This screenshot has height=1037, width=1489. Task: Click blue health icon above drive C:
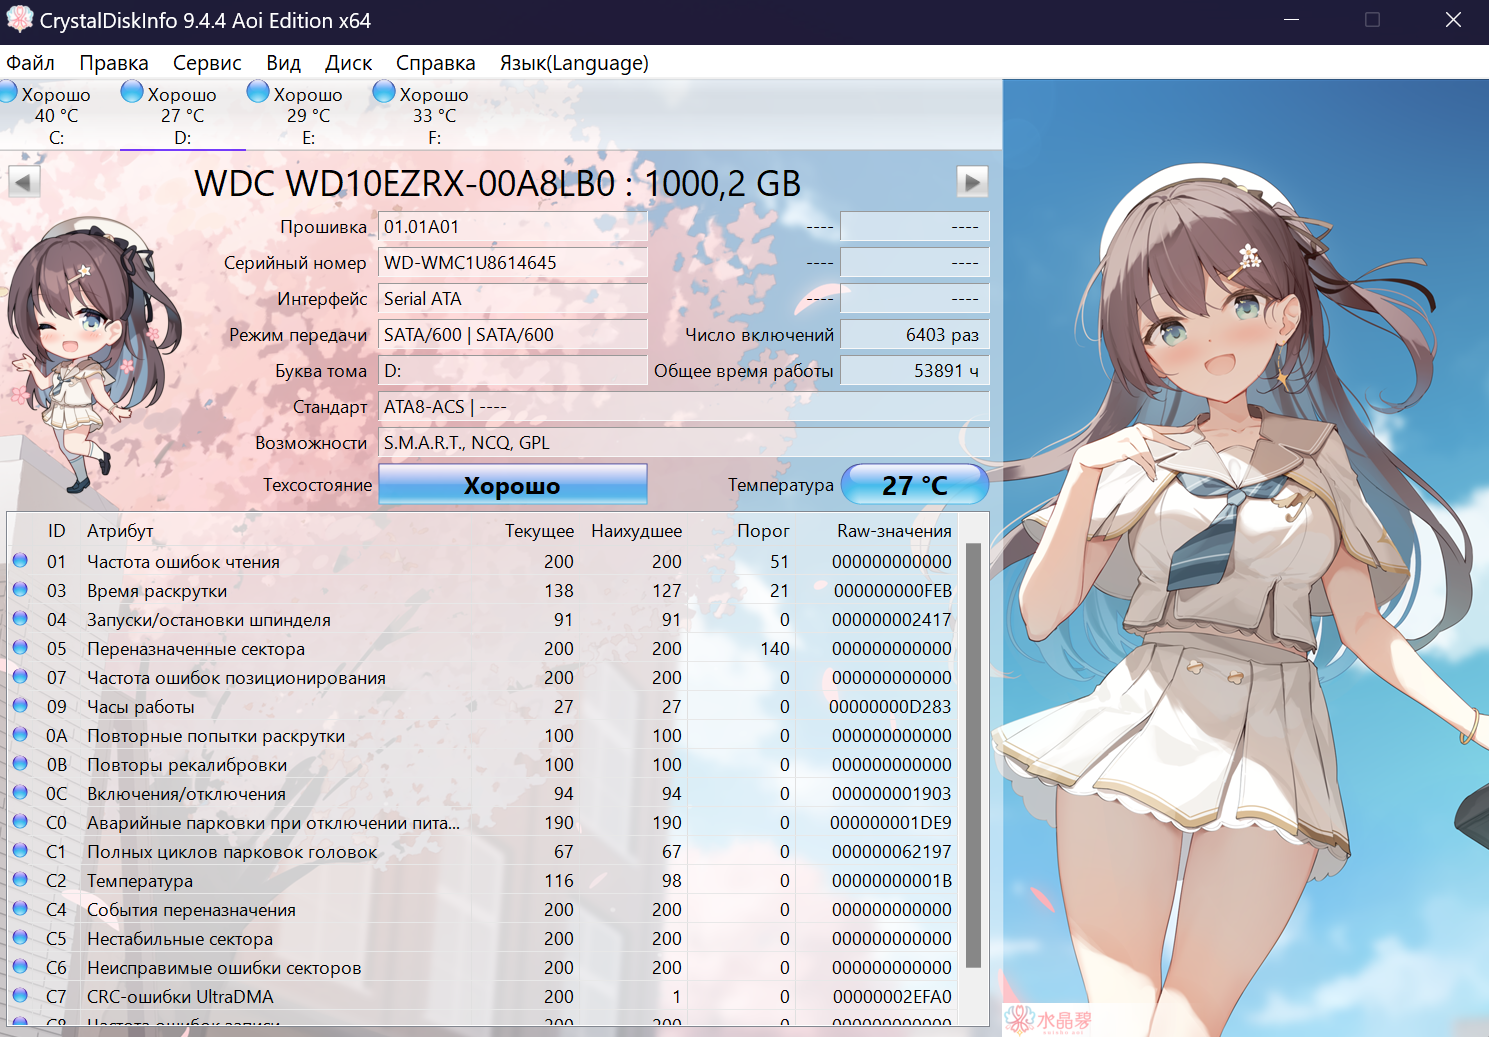point(8,93)
